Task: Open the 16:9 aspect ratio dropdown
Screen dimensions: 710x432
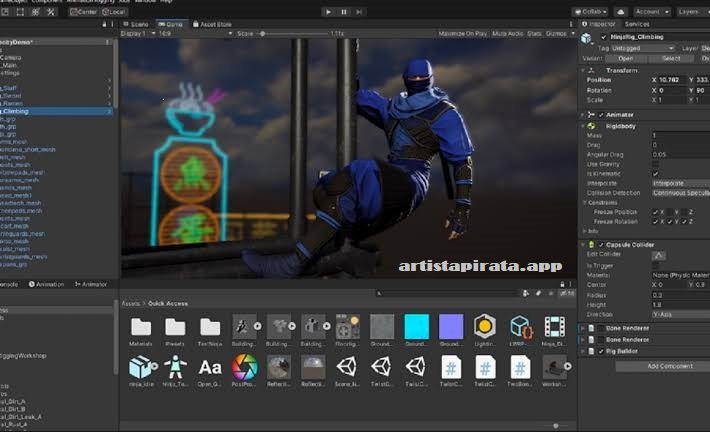Action: [196, 34]
